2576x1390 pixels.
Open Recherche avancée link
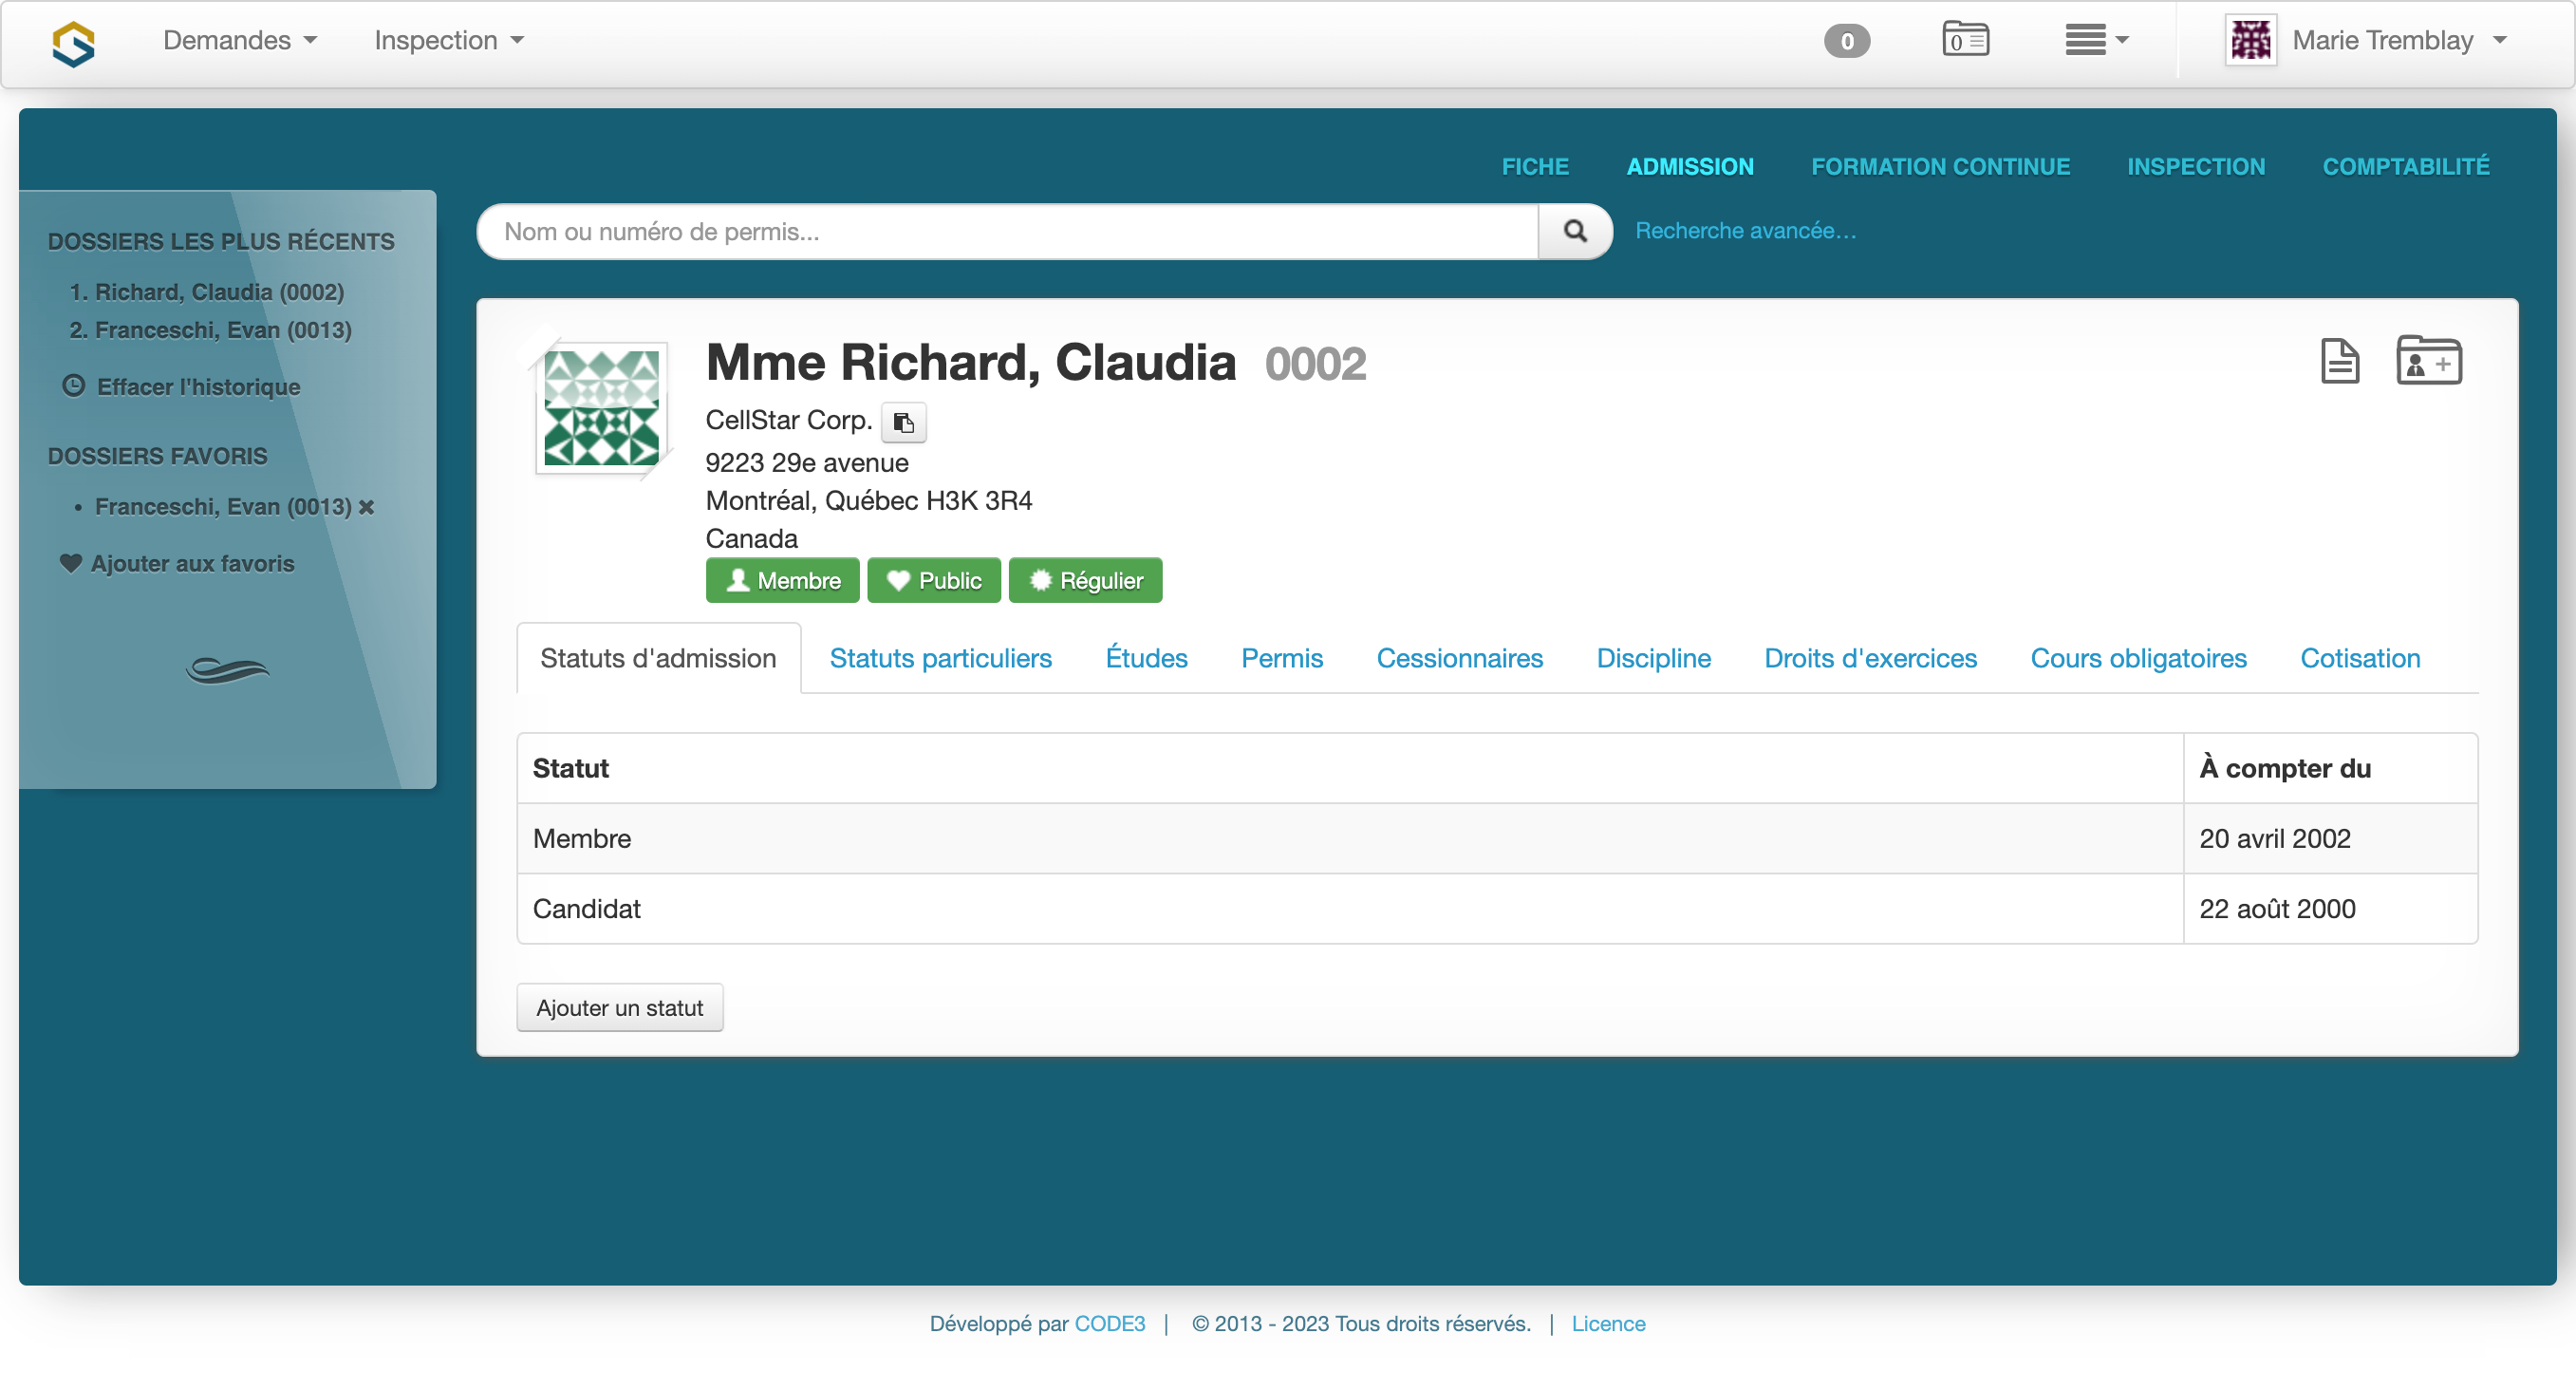coord(1745,230)
